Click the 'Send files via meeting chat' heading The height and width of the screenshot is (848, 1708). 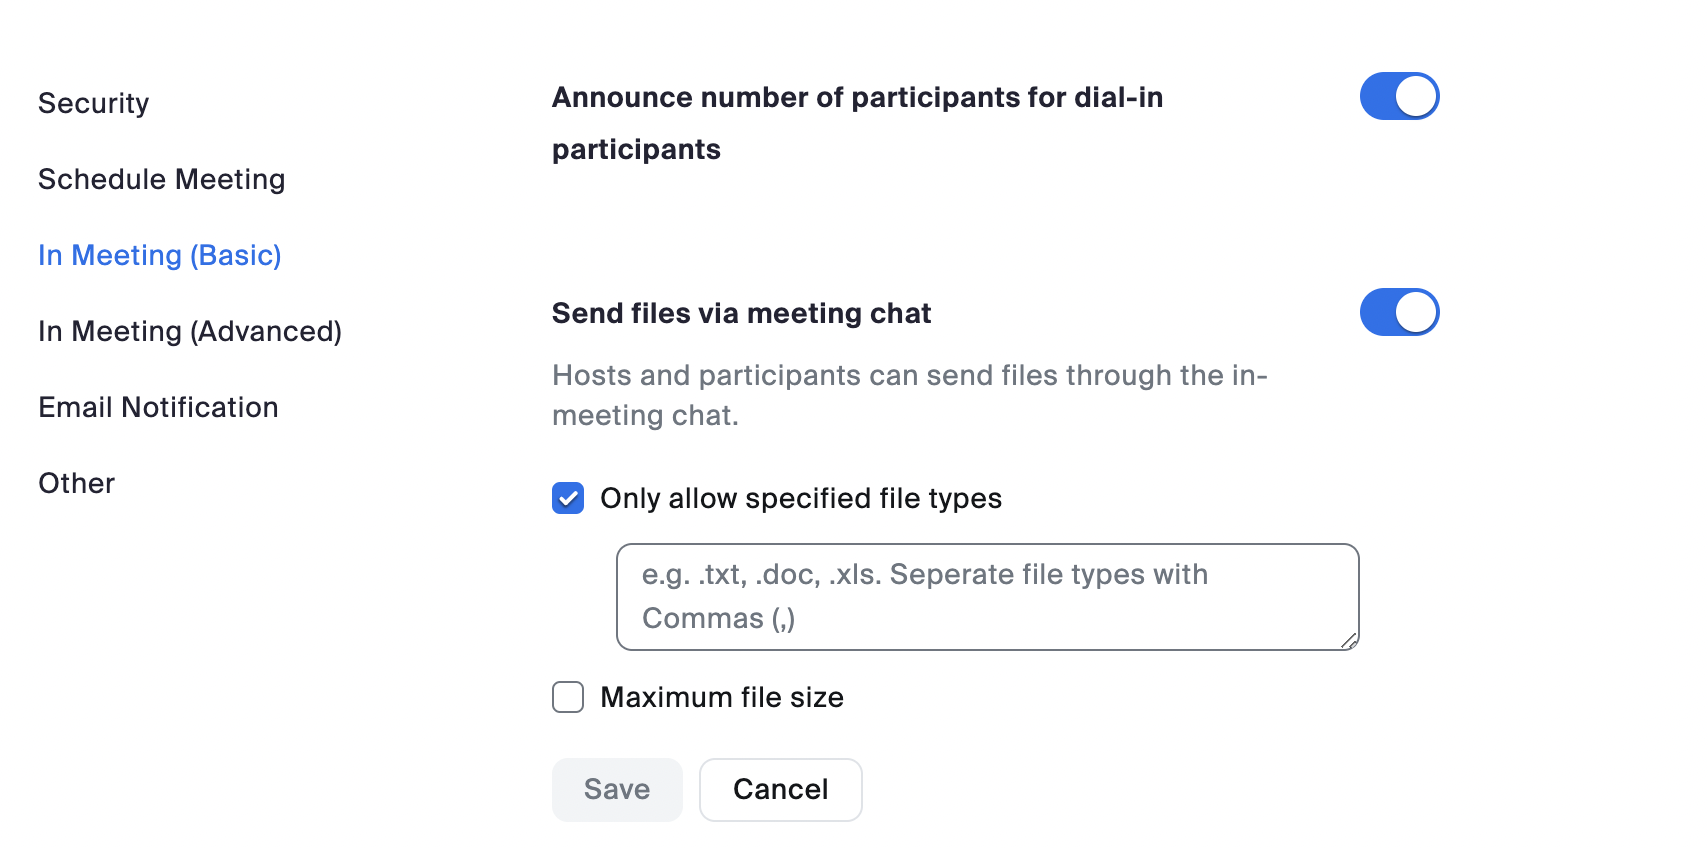click(x=741, y=313)
